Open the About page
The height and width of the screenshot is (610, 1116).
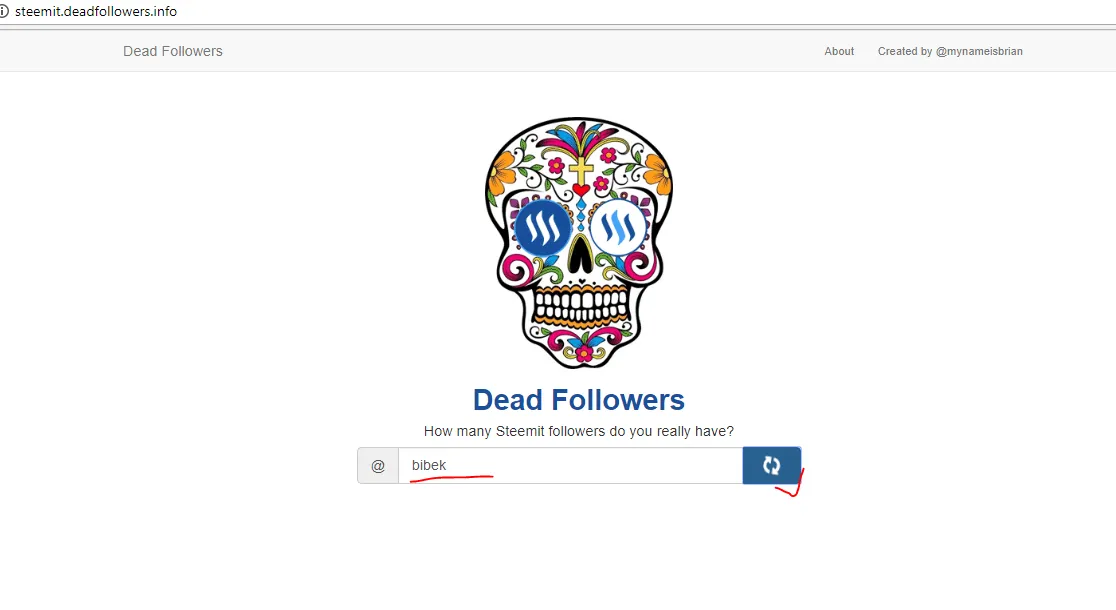[839, 51]
